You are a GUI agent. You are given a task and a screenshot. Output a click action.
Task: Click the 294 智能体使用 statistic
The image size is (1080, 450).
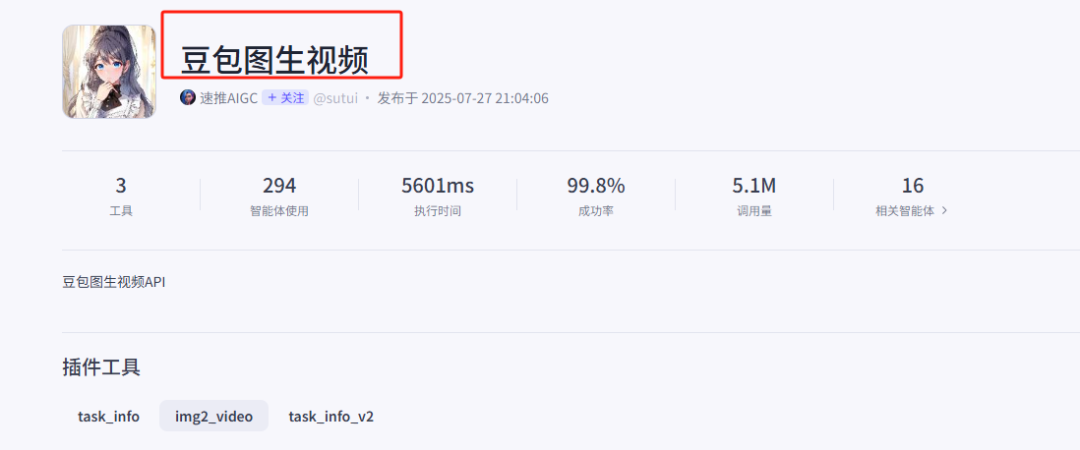279,196
